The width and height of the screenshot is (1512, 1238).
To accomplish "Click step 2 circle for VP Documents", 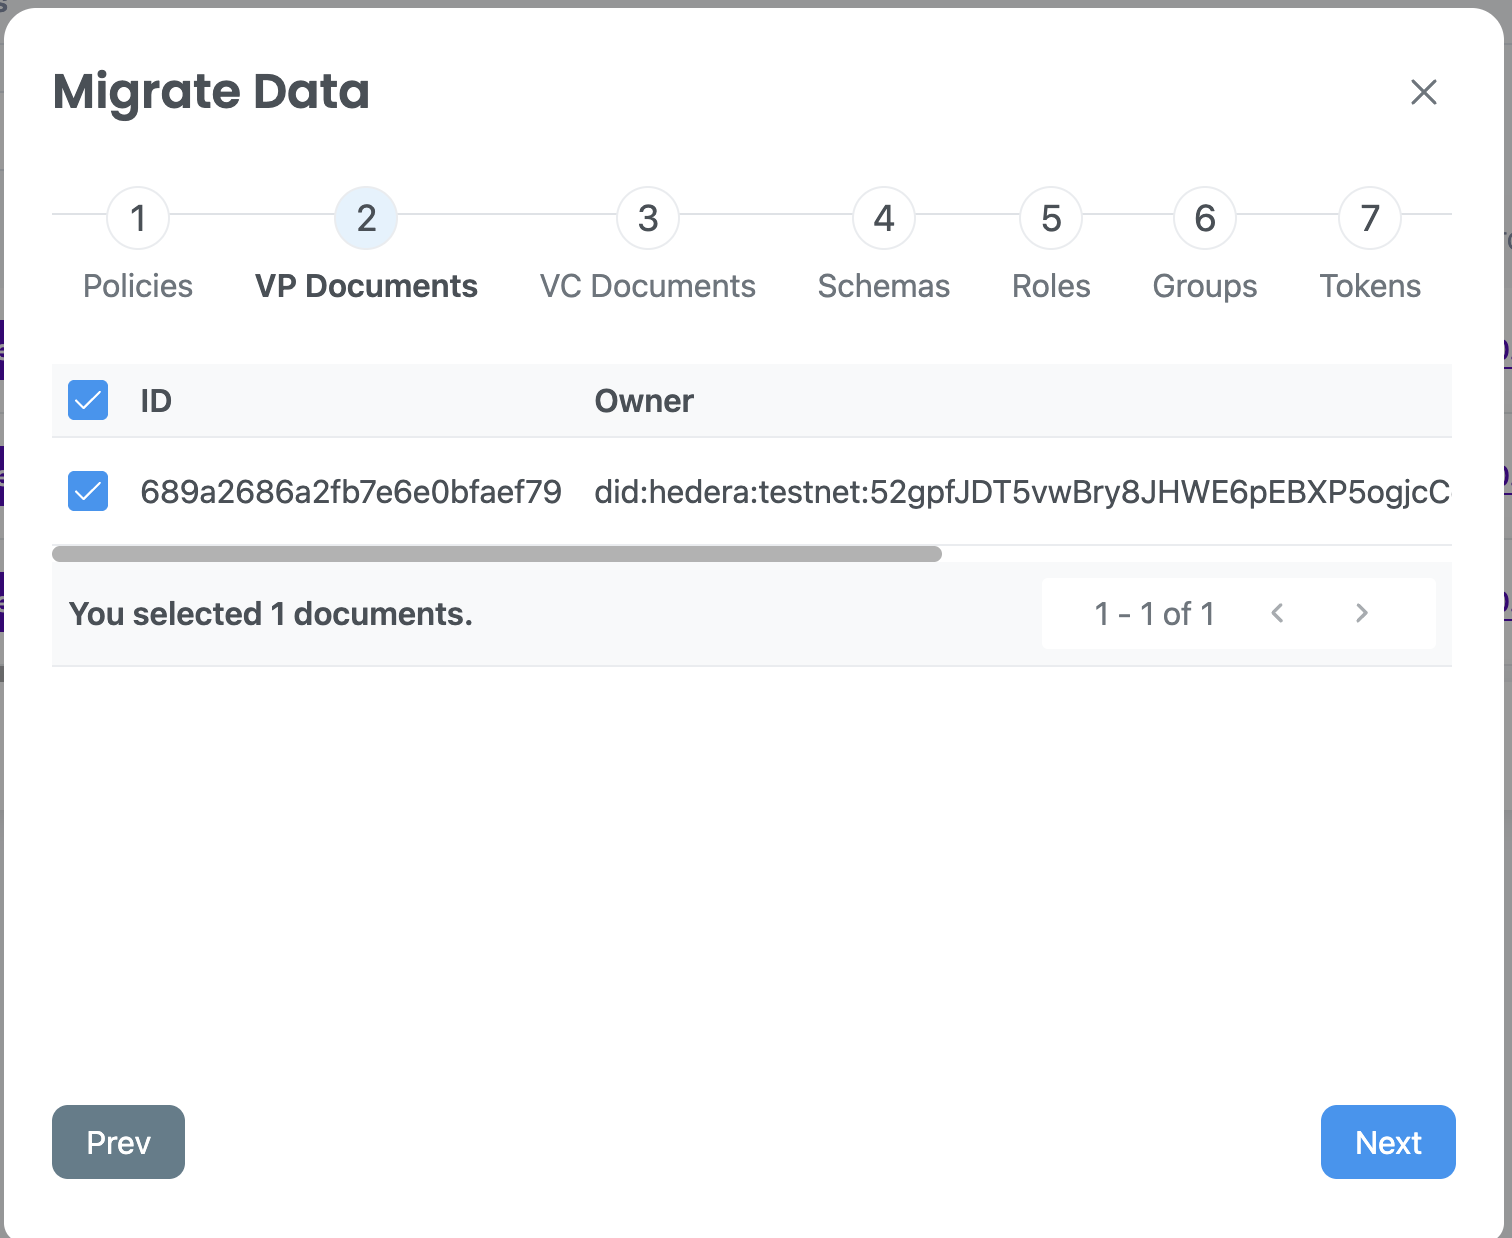I will [366, 218].
